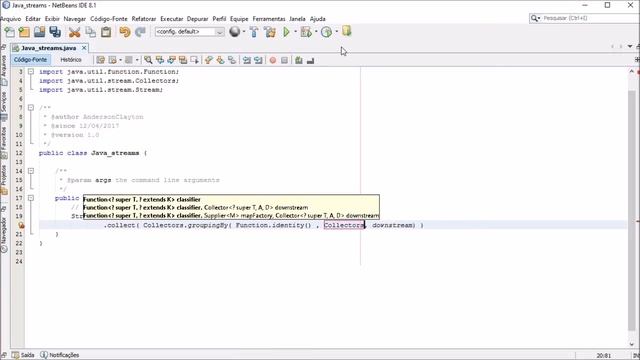Save all files with the Save All icon
Screen dimensions: 640x360
[x=55, y=32]
